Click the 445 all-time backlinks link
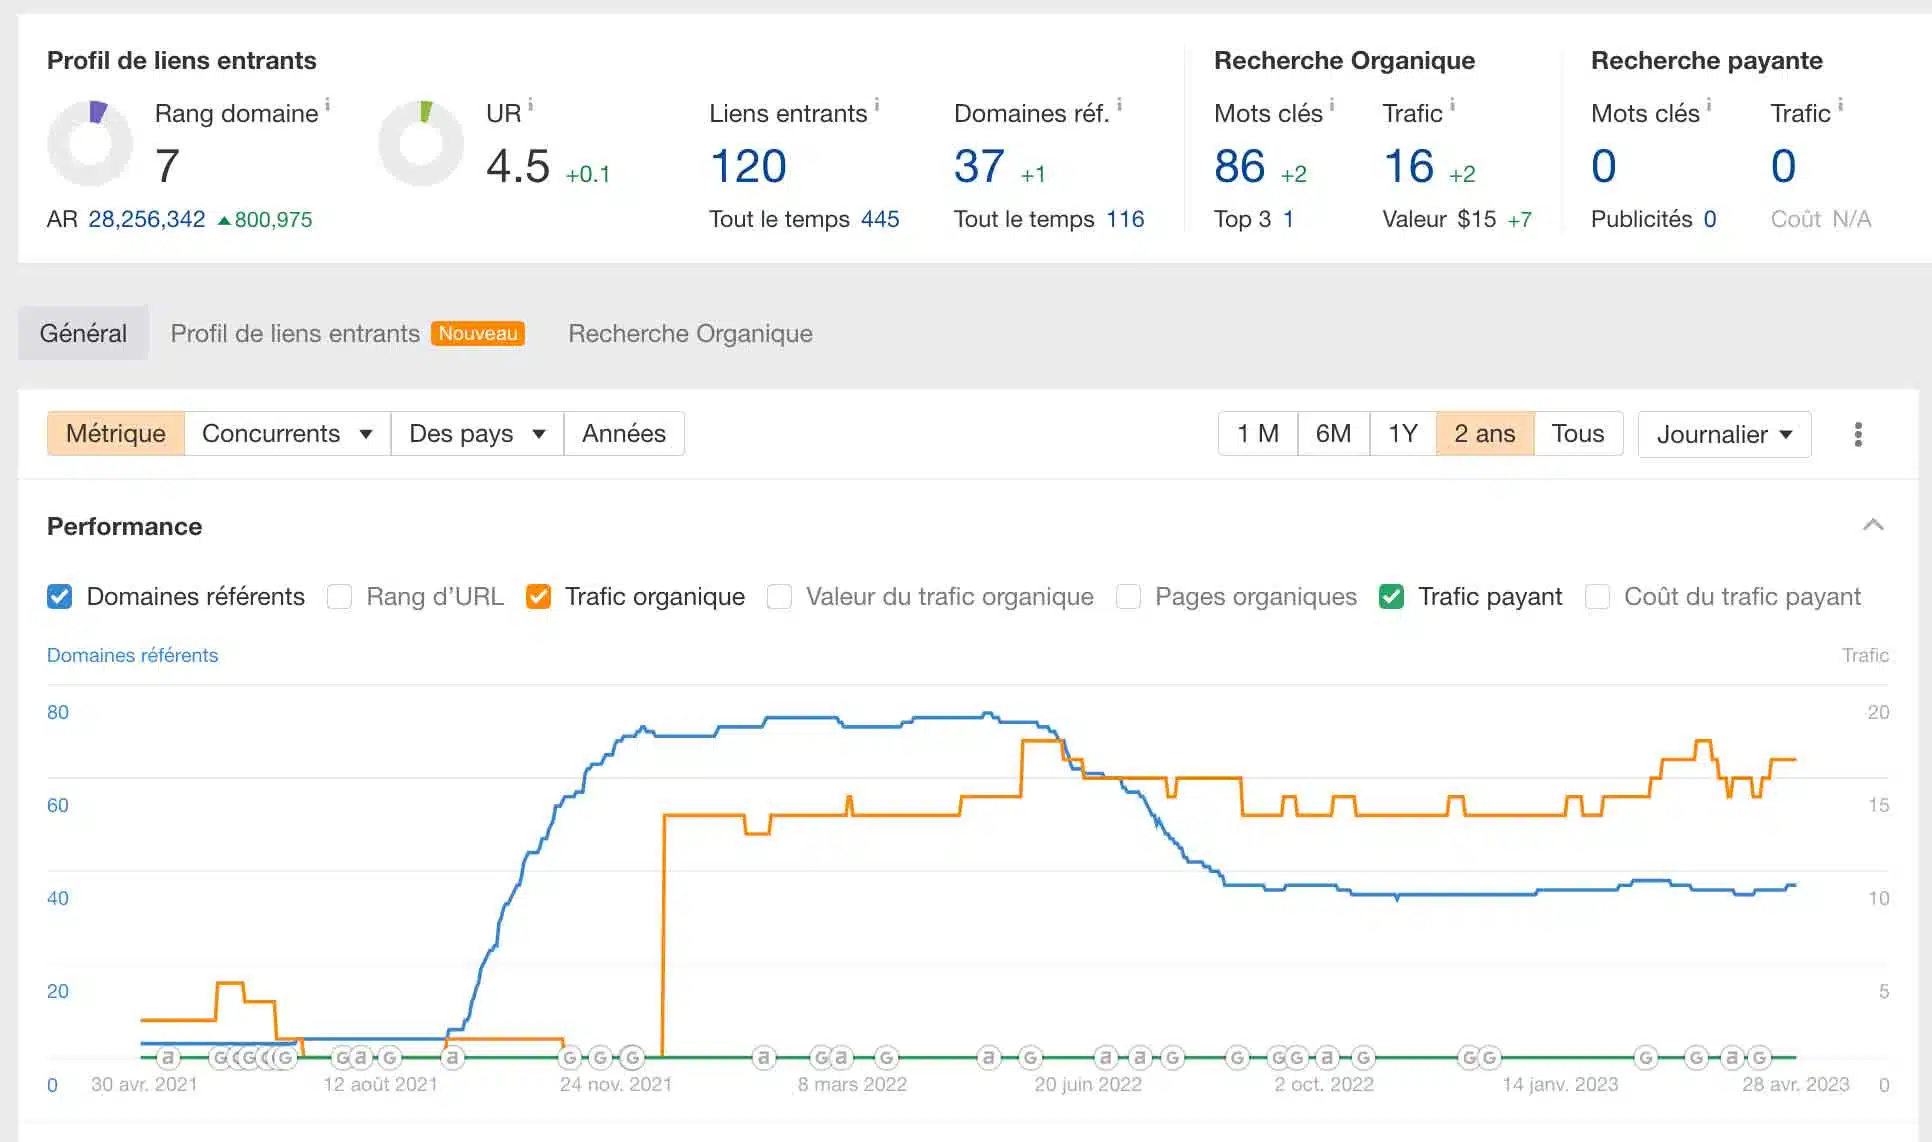The image size is (1932, 1142). pos(880,219)
